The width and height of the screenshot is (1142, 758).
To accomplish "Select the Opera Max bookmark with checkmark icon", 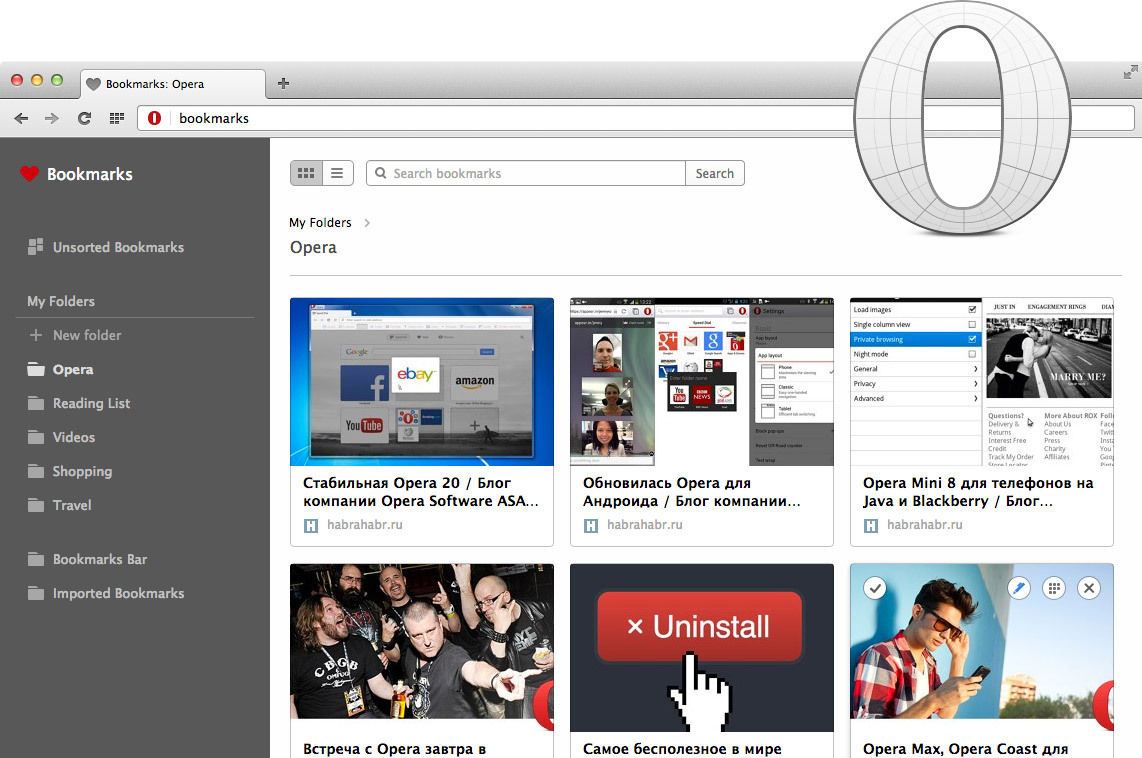I will click(x=875, y=588).
